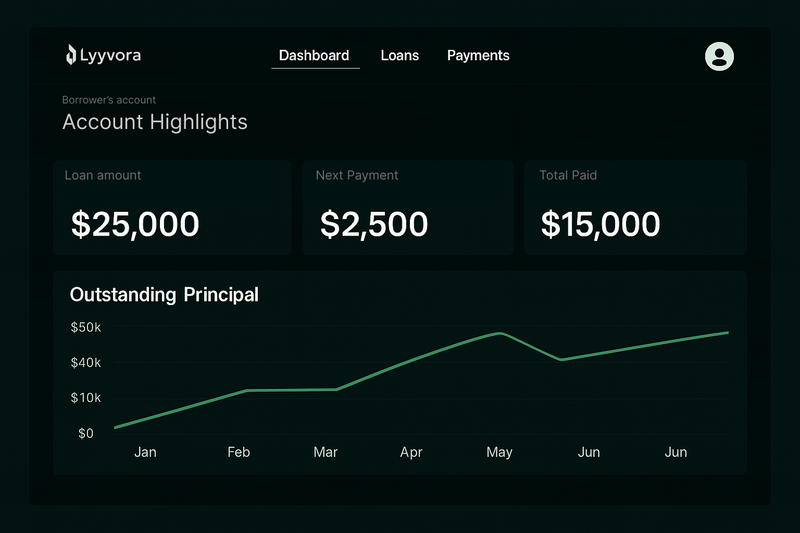Open the user profile avatar
The height and width of the screenshot is (533, 800).
719,56
